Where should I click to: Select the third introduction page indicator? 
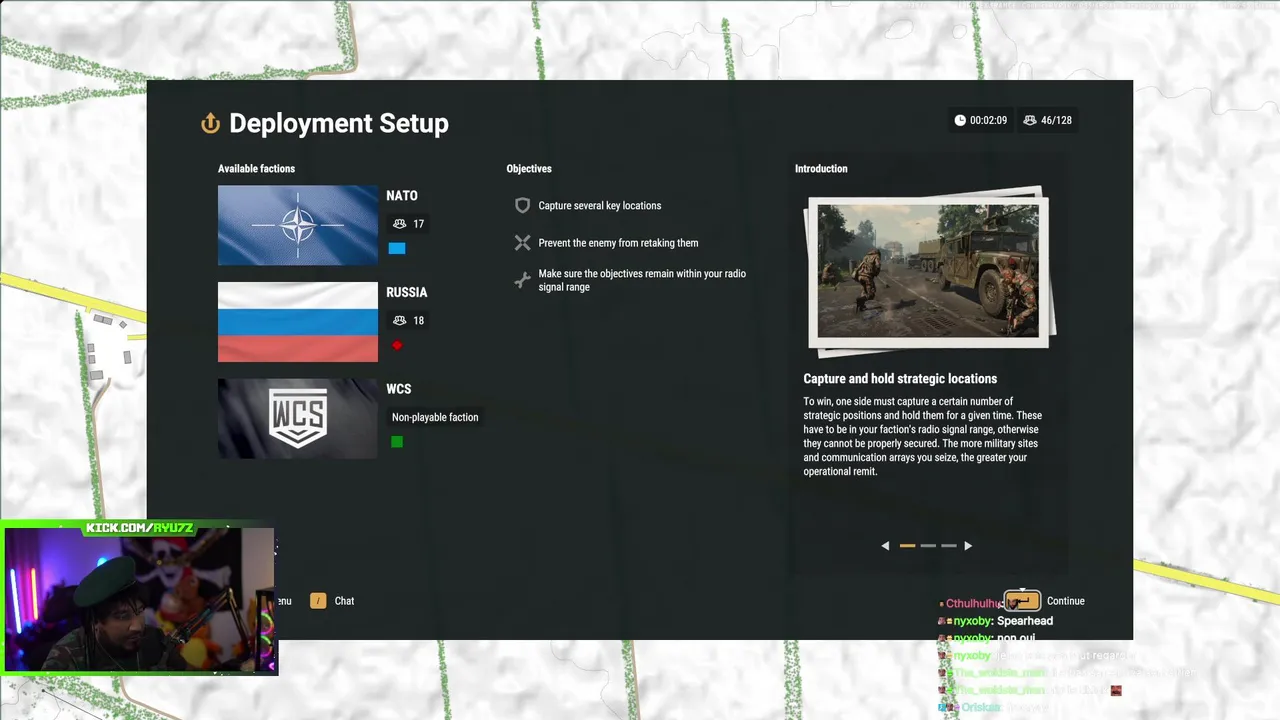coord(949,546)
